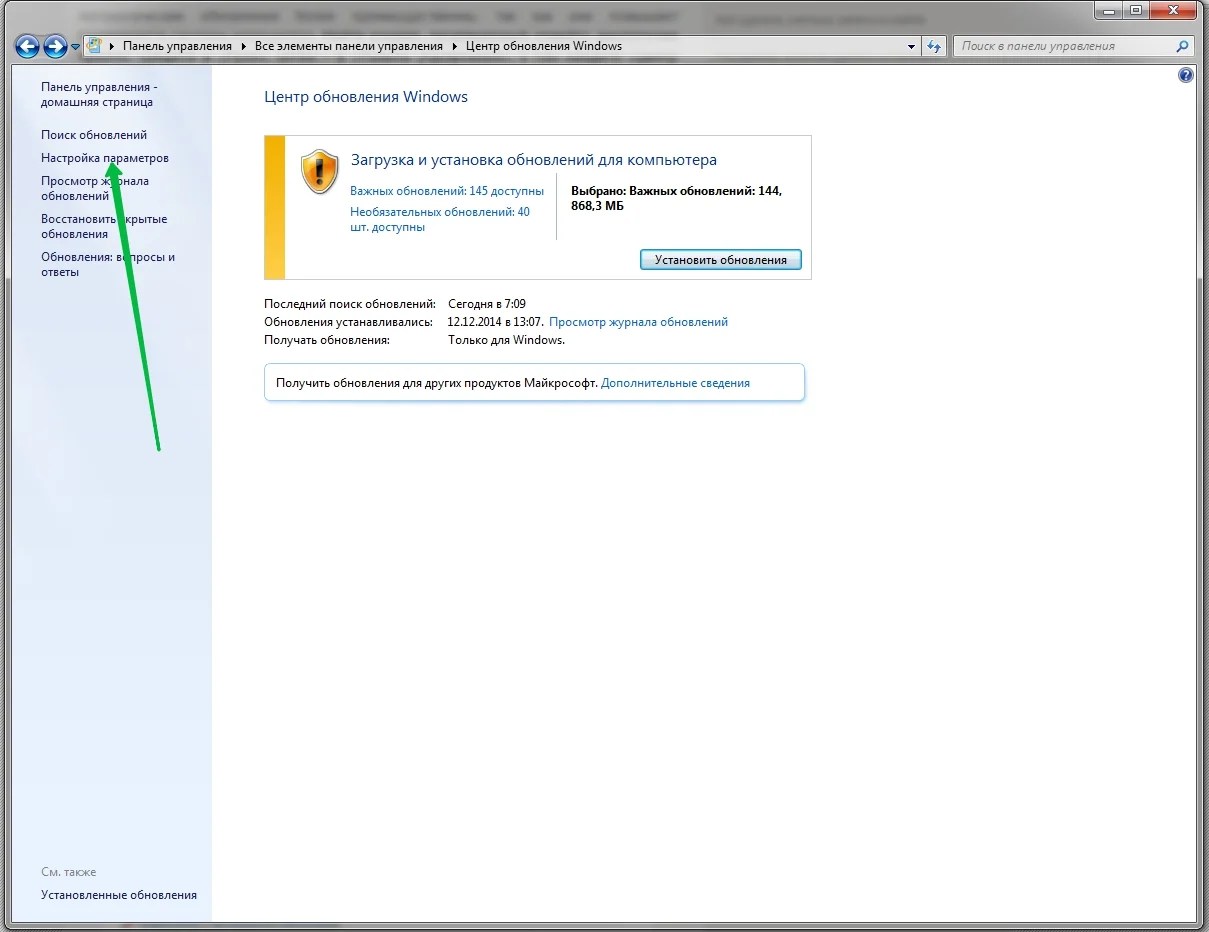The height and width of the screenshot is (932, 1209).
Task: Maximize the window
Action: tap(1135, 9)
